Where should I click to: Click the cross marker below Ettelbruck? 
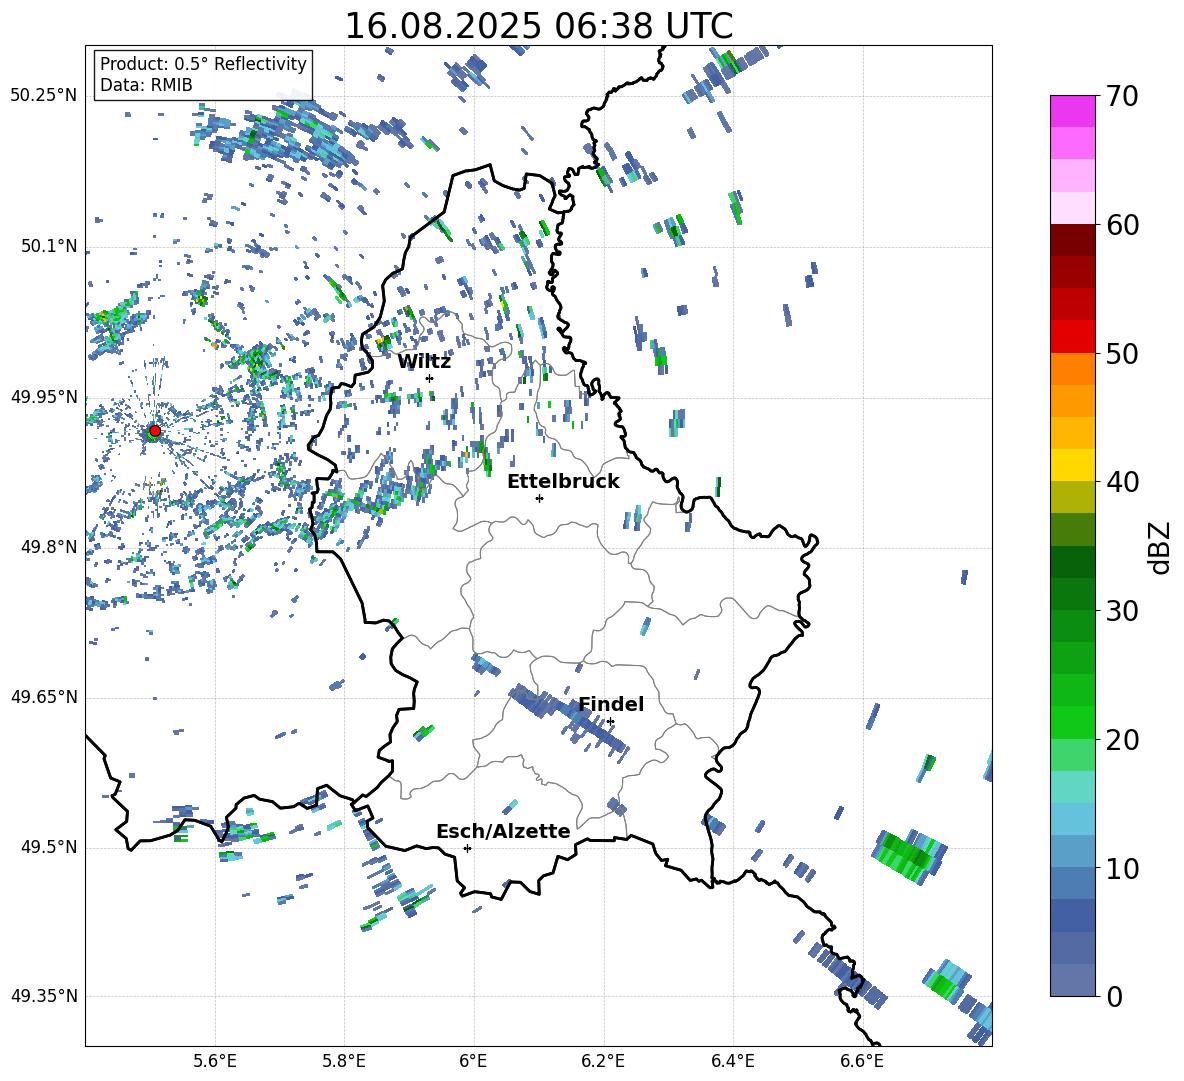(539, 498)
